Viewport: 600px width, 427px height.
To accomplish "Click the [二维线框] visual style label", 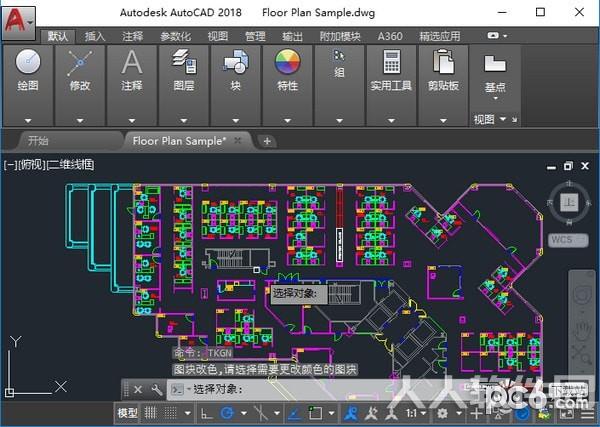I will point(70,165).
